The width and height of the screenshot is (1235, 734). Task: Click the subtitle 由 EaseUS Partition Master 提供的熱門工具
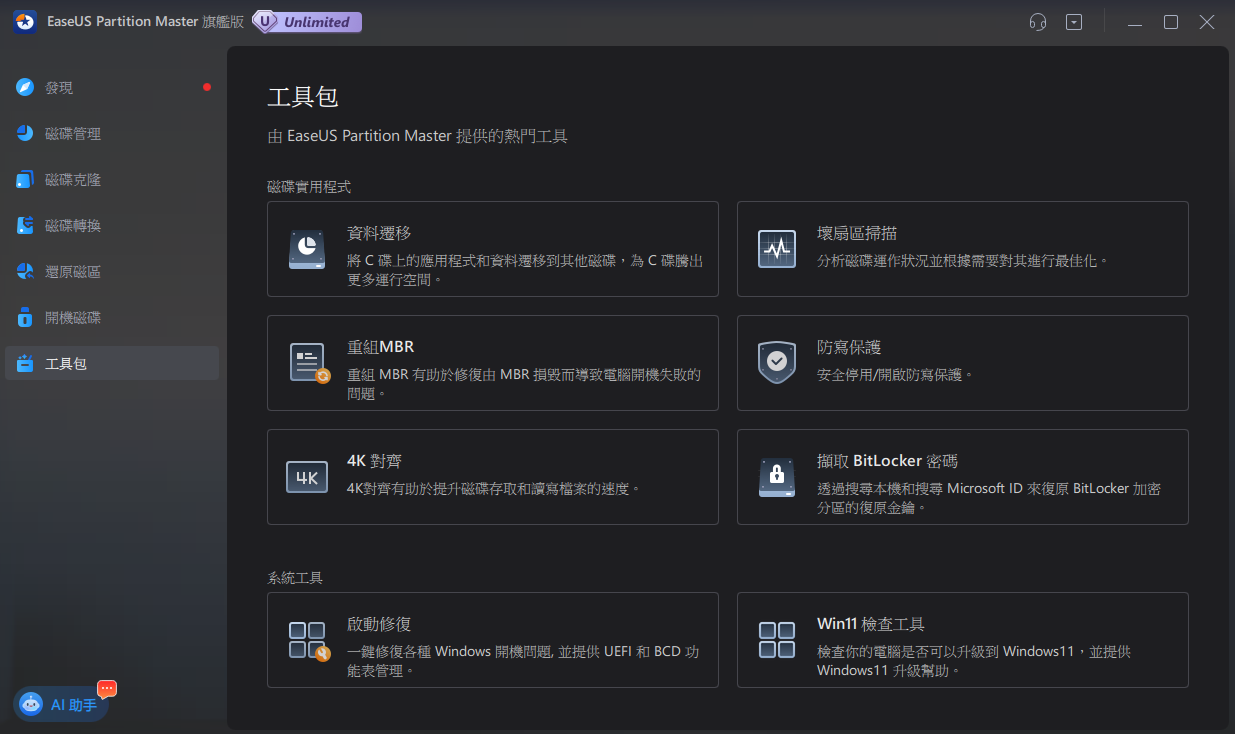[x=418, y=136]
